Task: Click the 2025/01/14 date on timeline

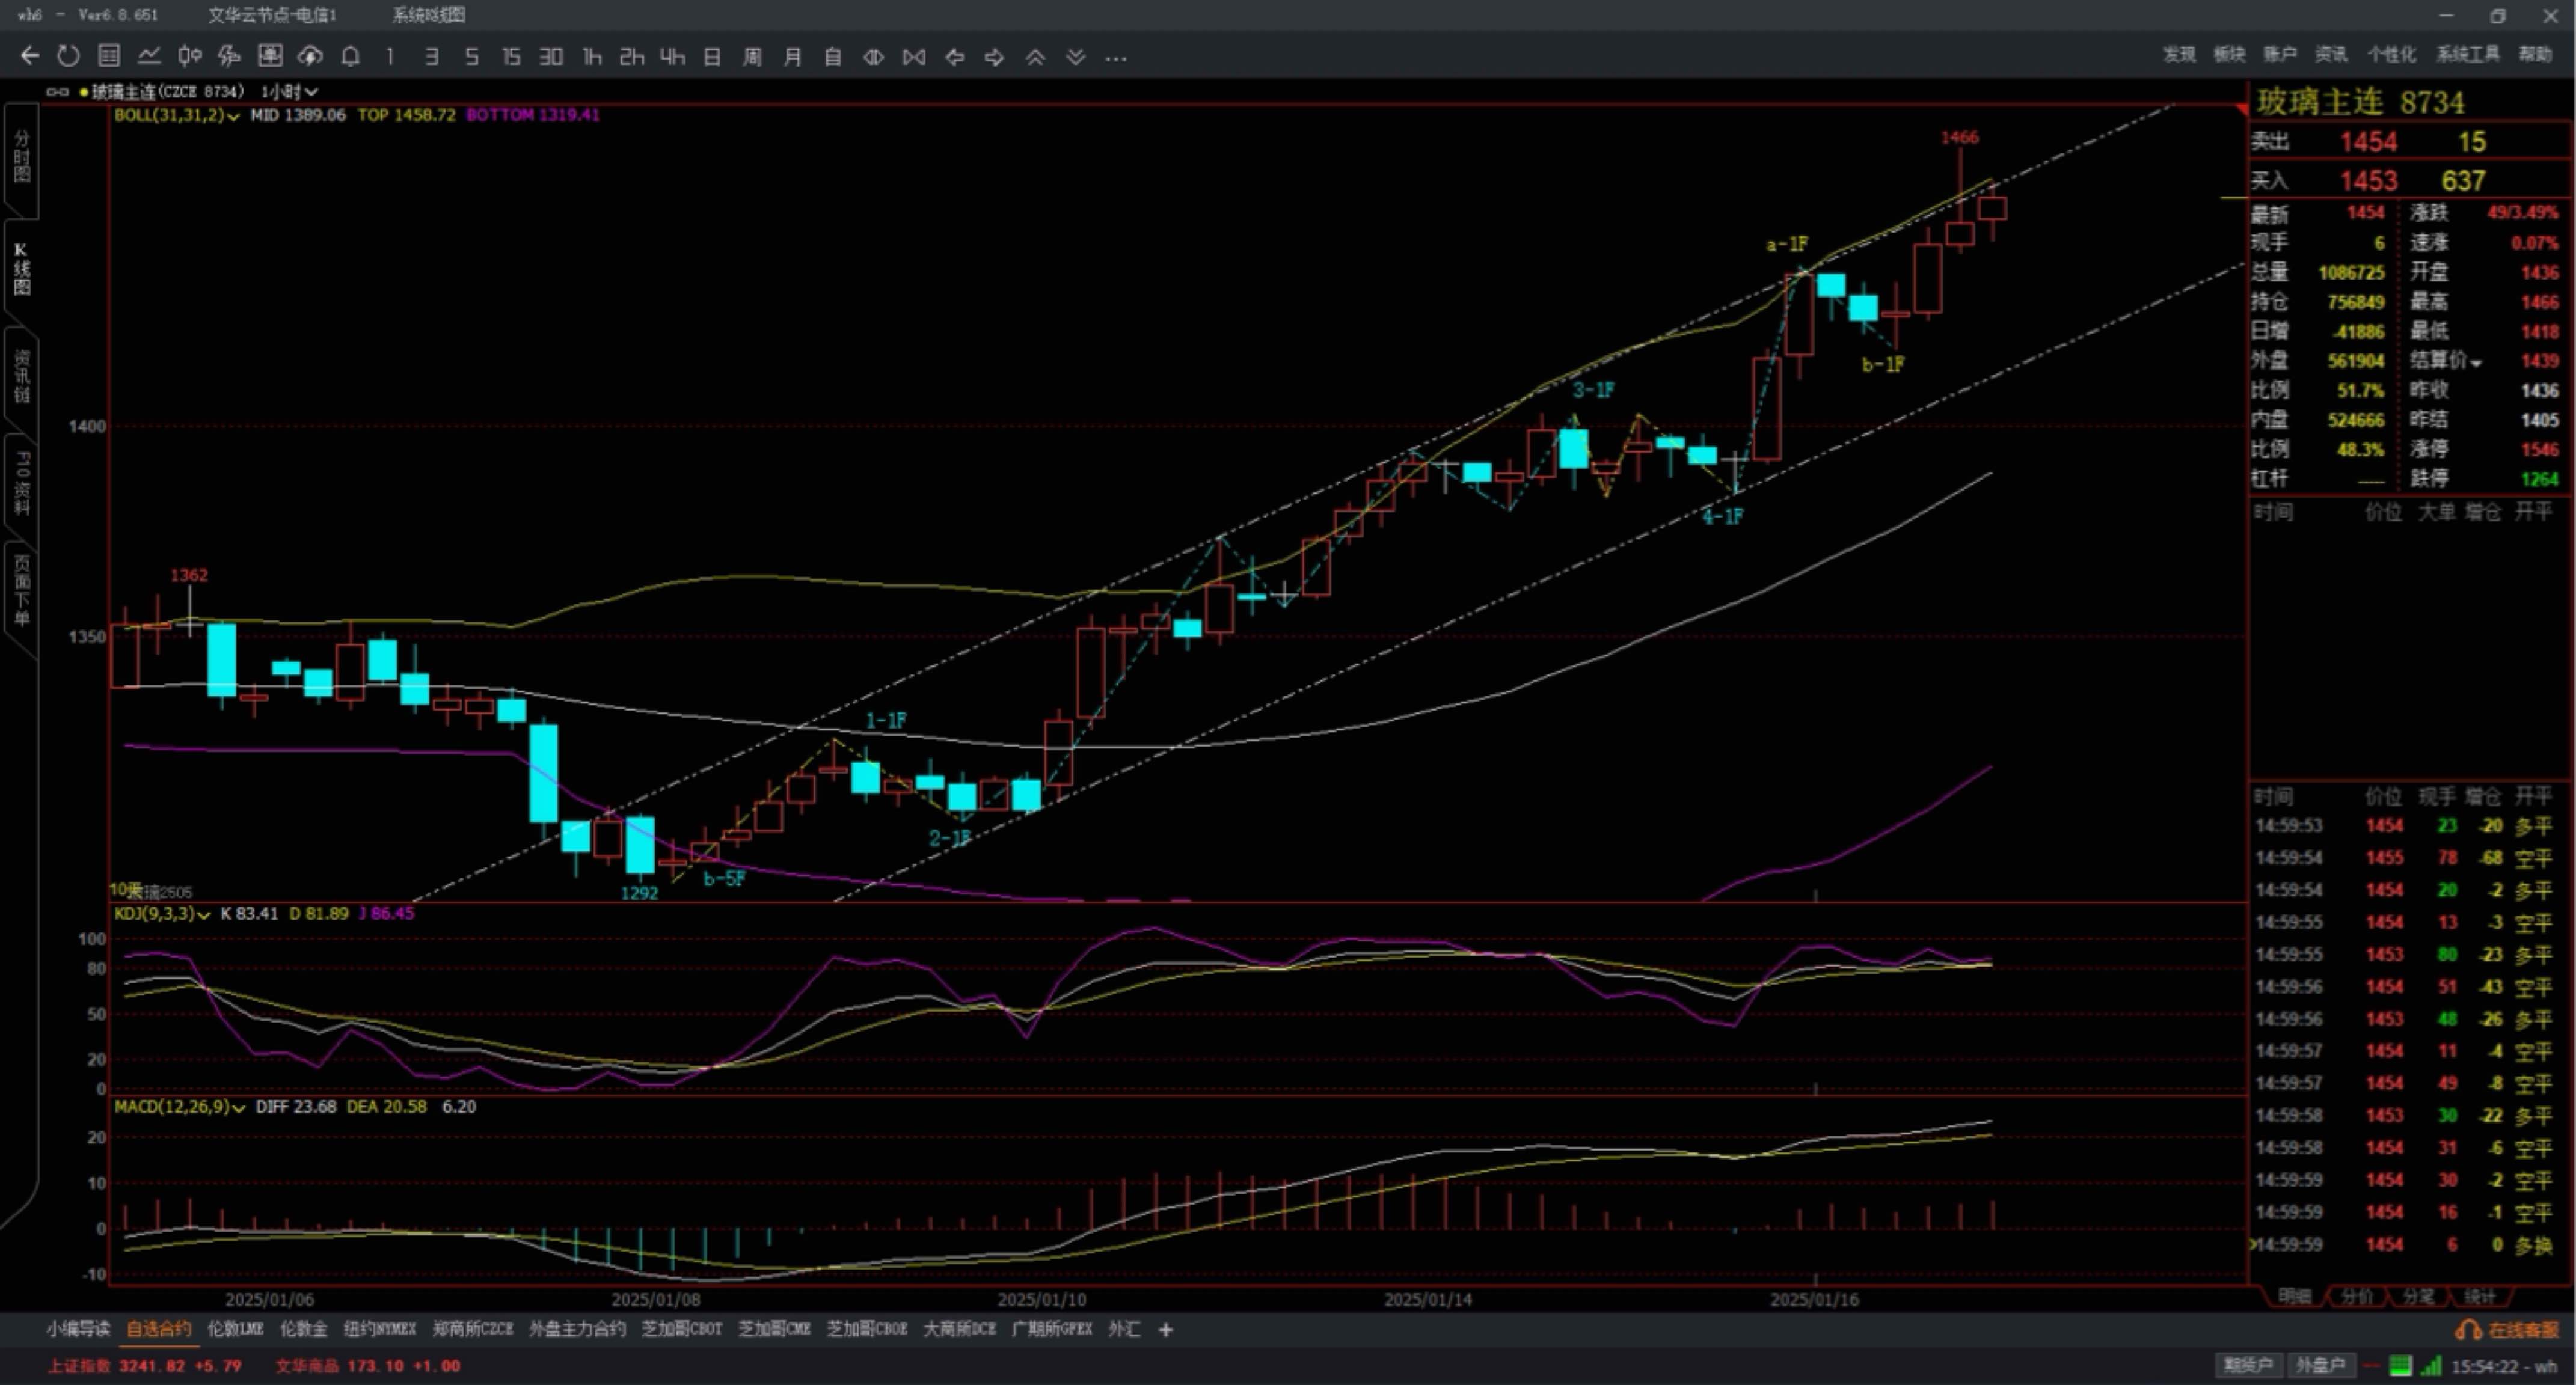Action: [1428, 1299]
